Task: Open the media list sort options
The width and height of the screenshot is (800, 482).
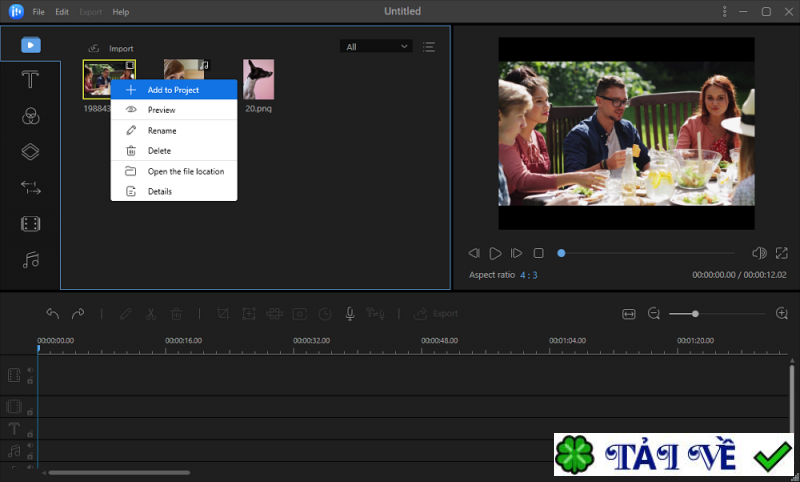Action: (428, 47)
